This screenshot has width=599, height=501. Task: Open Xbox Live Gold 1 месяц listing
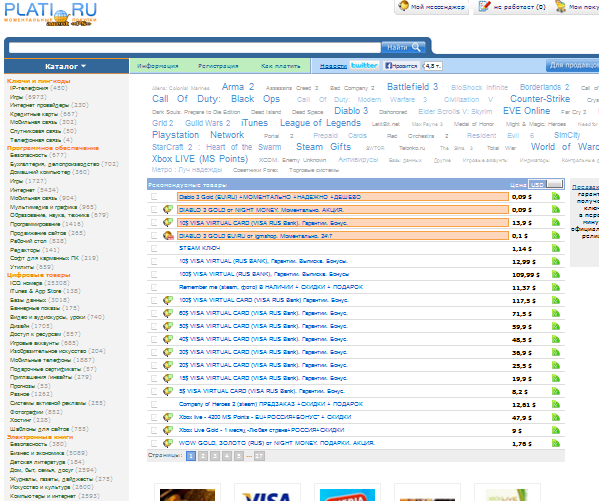(x=262, y=430)
